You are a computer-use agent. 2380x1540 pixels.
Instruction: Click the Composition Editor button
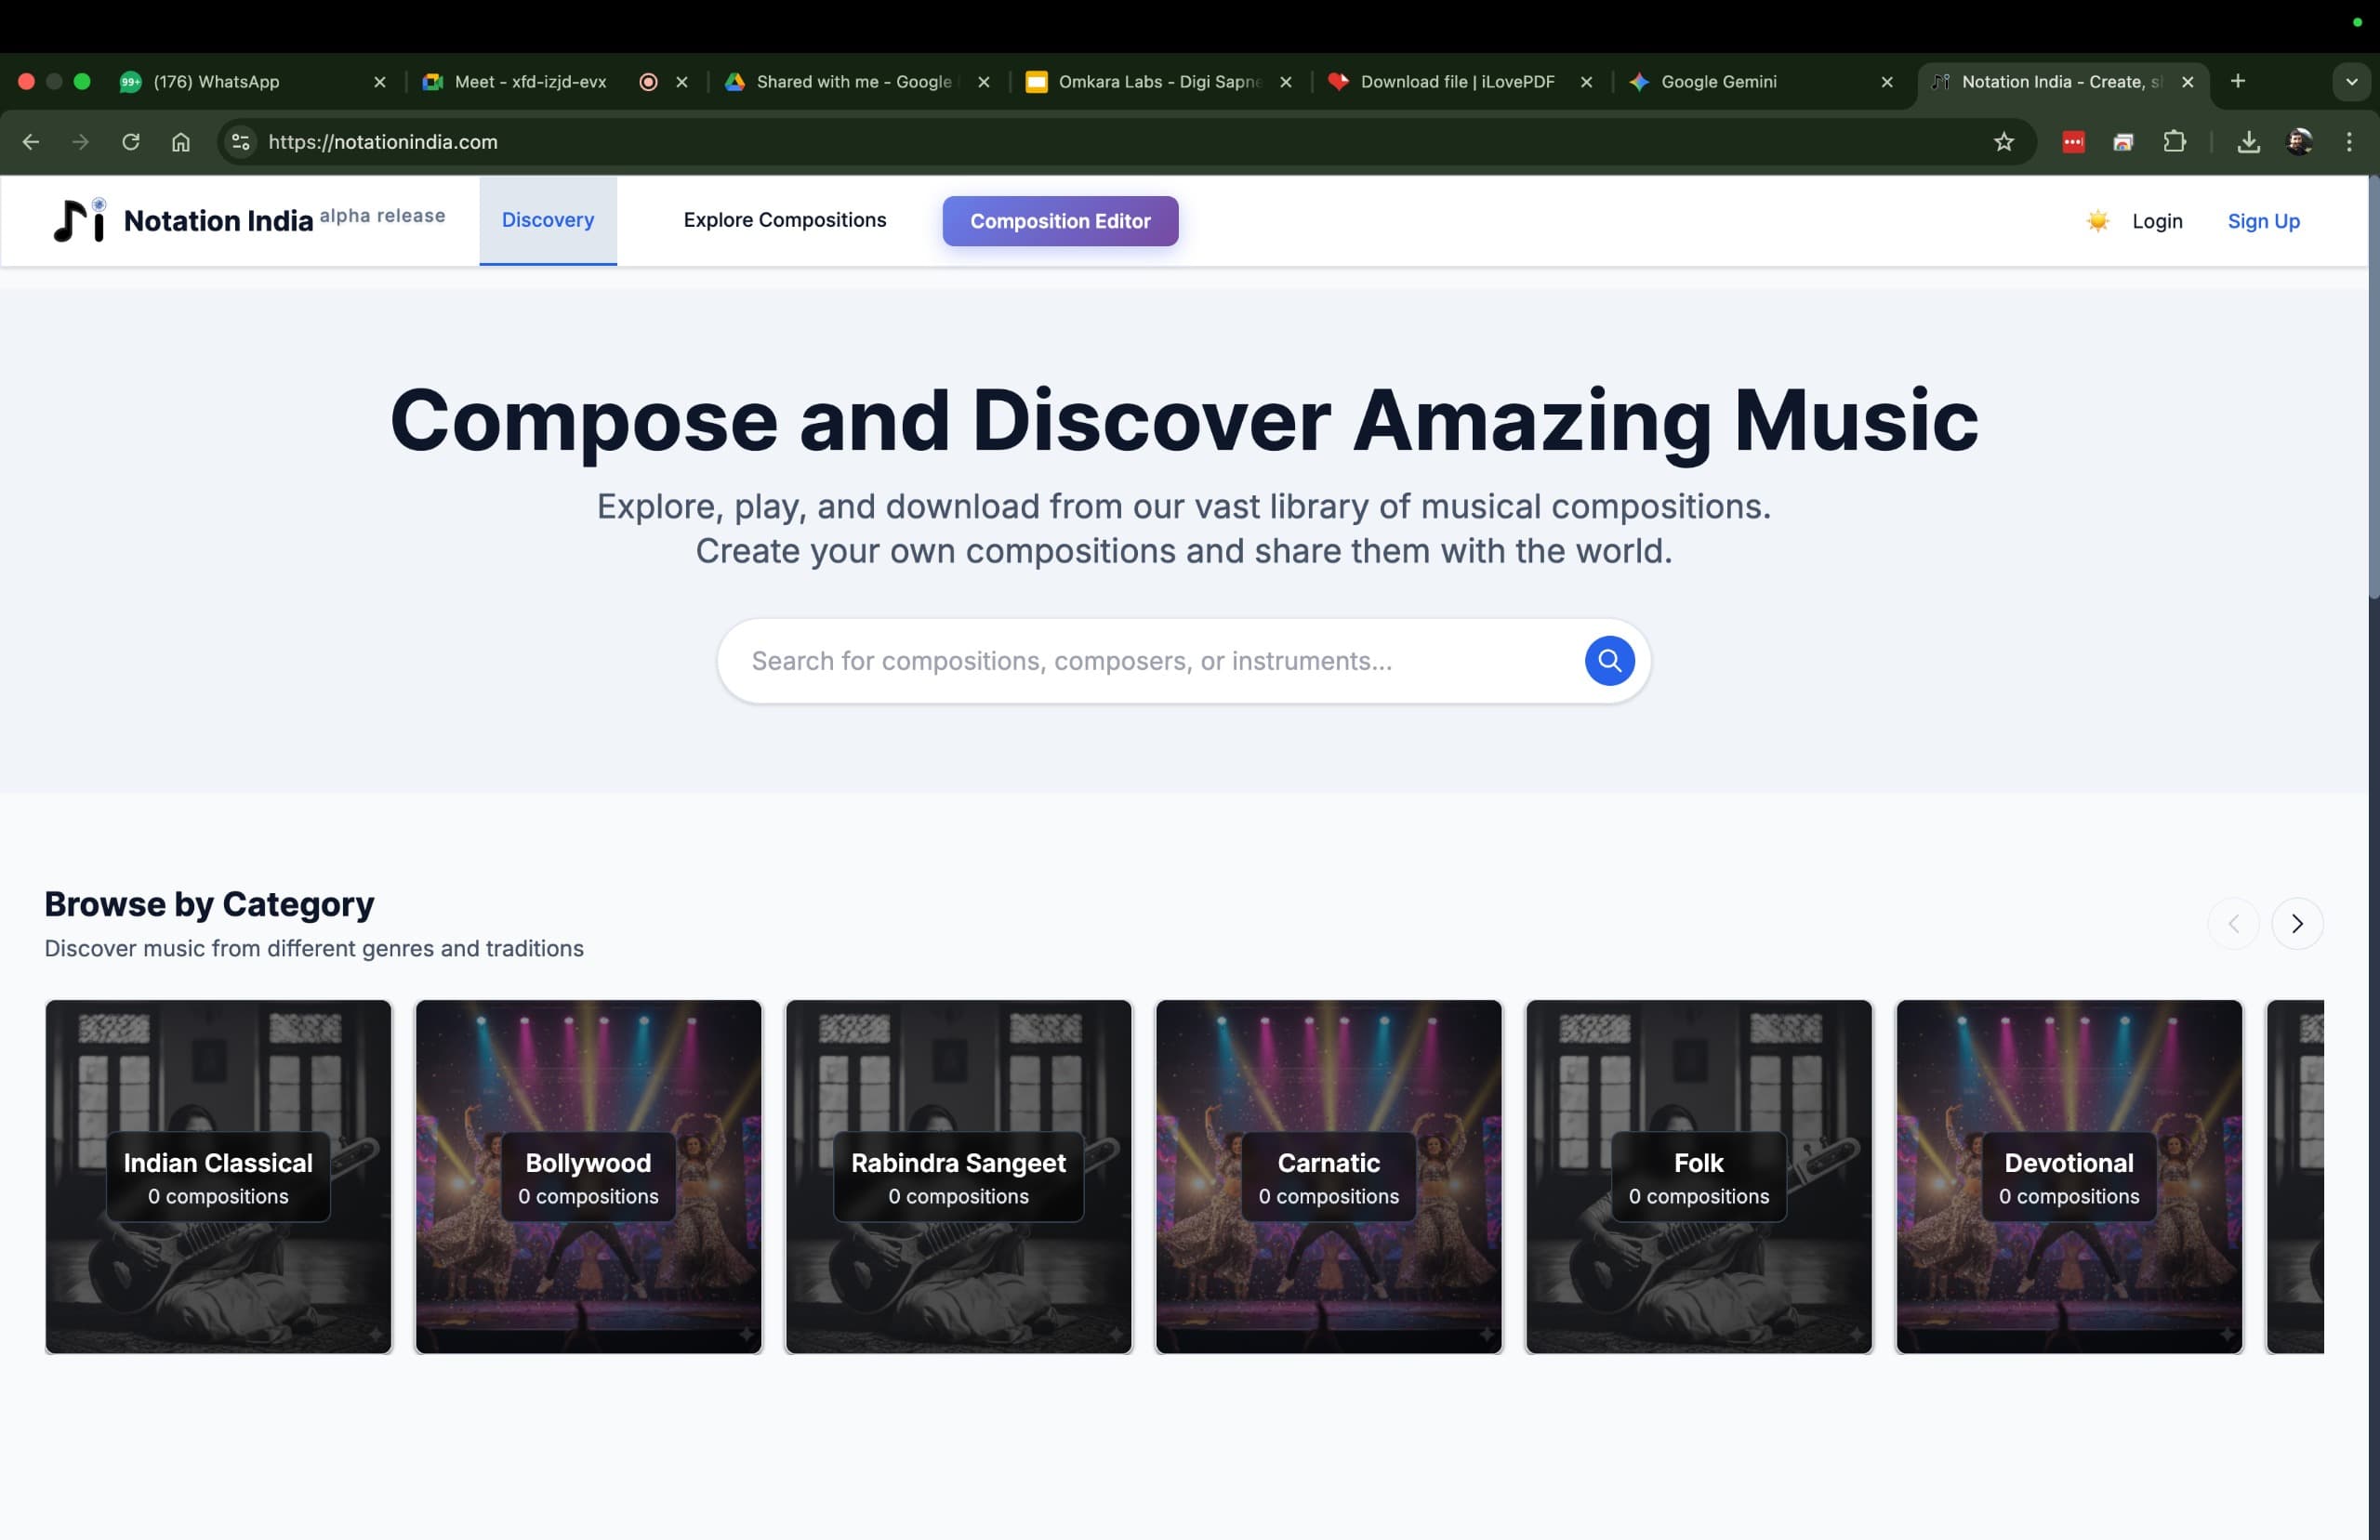point(1059,221)
